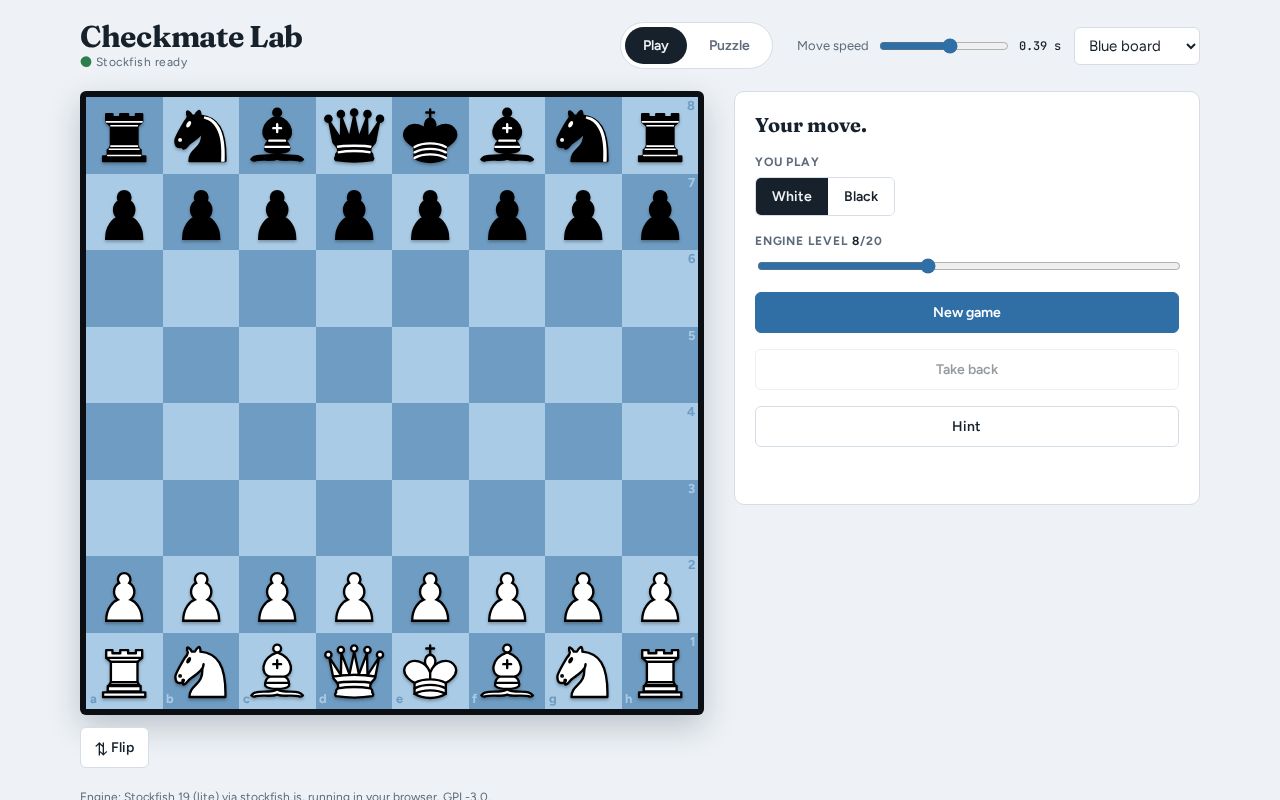Select the white king on e1
Image resolution: width=1280 pixels, height=800 pixels.
[430, 671]
